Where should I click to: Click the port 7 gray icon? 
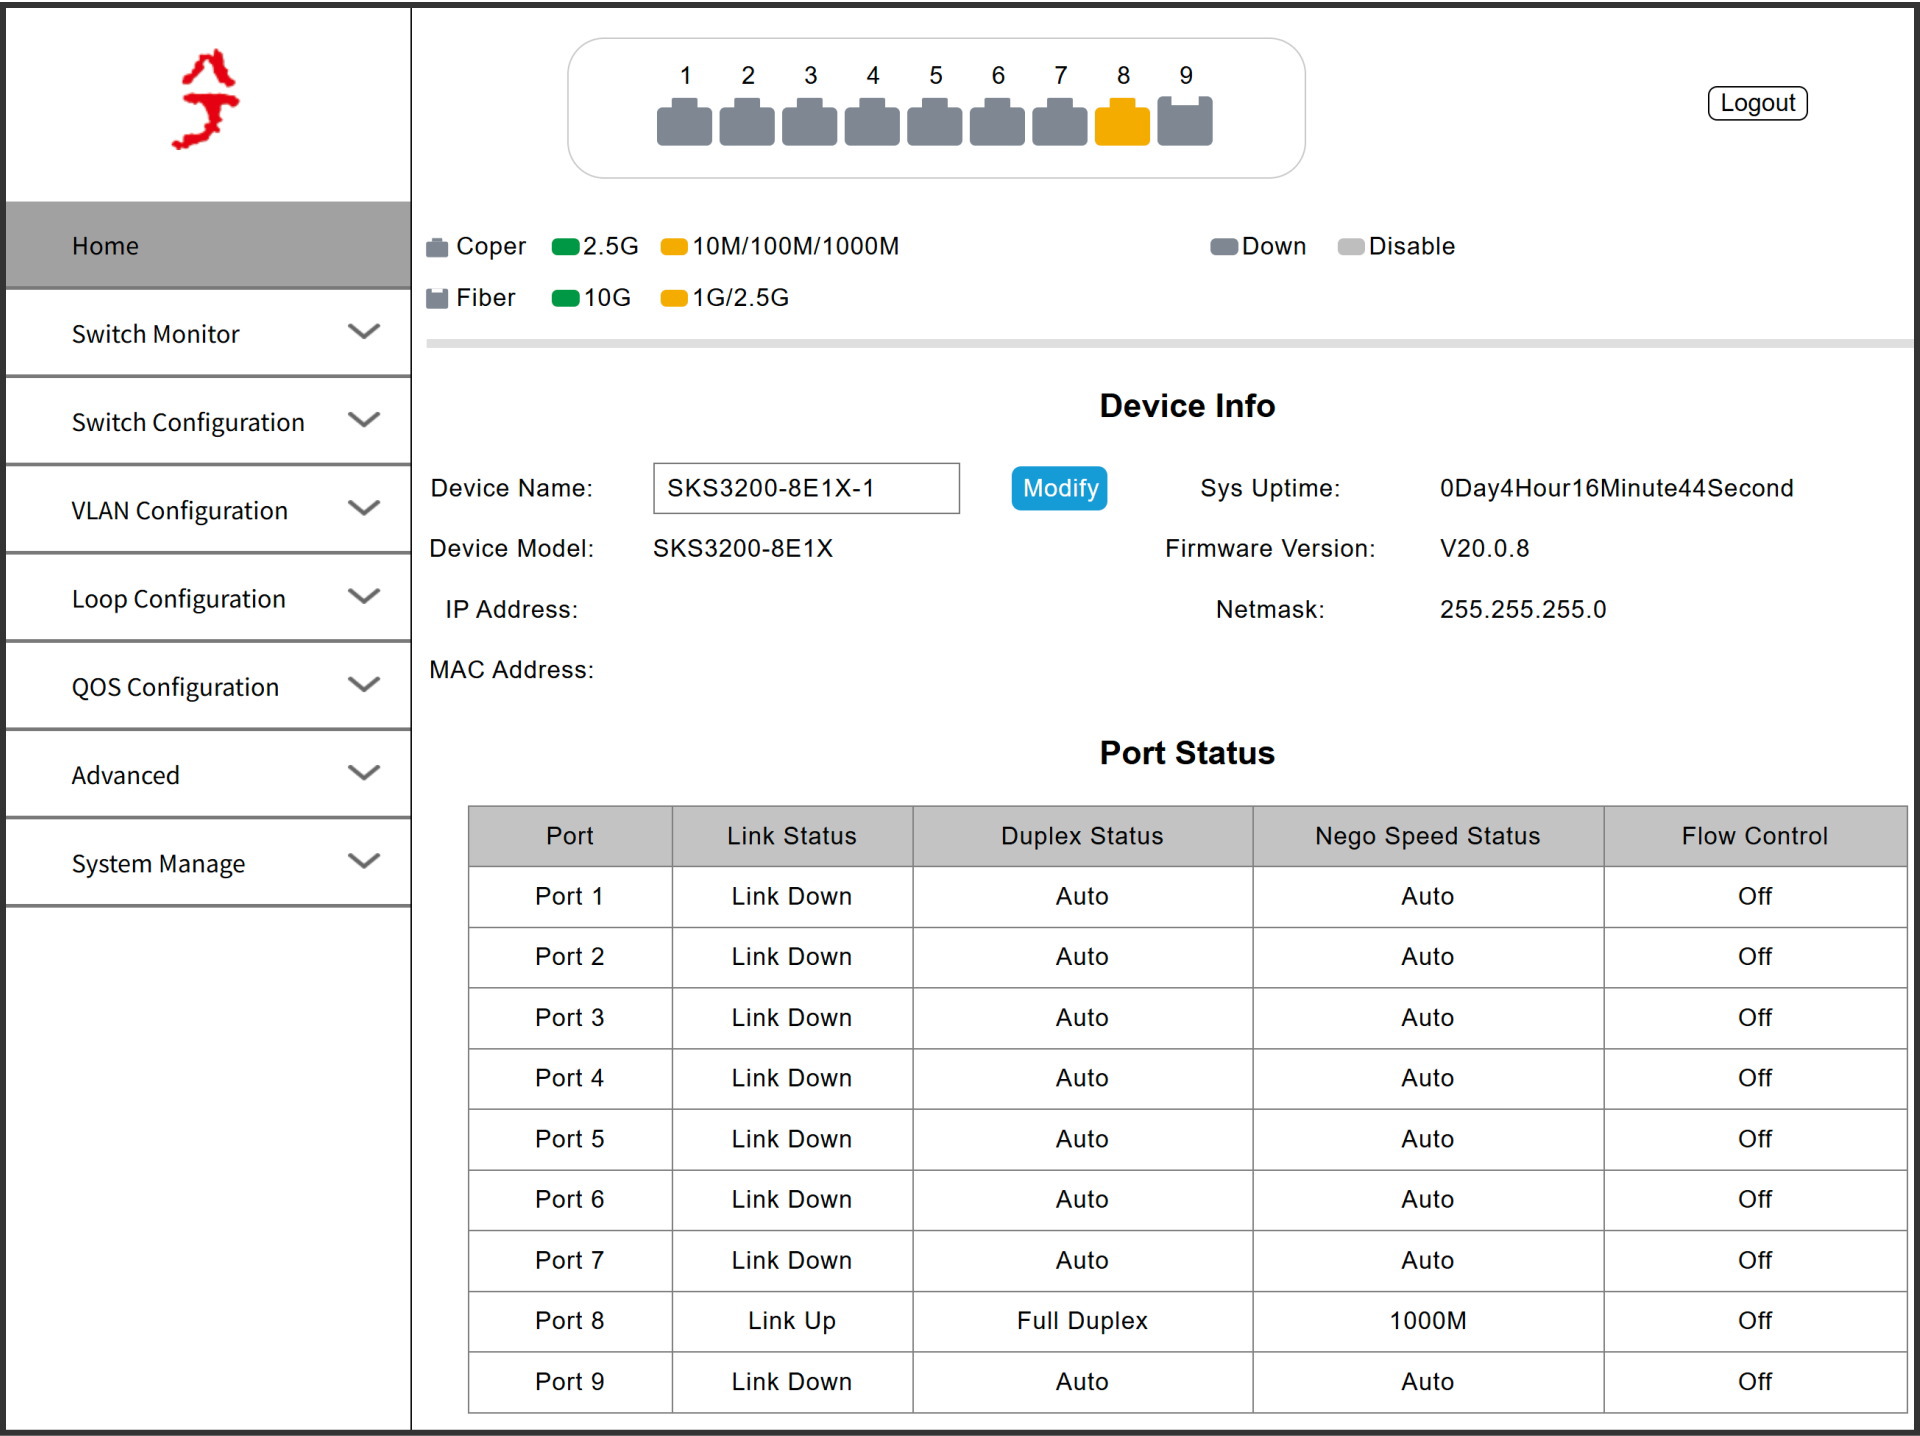coord(1059,123)
